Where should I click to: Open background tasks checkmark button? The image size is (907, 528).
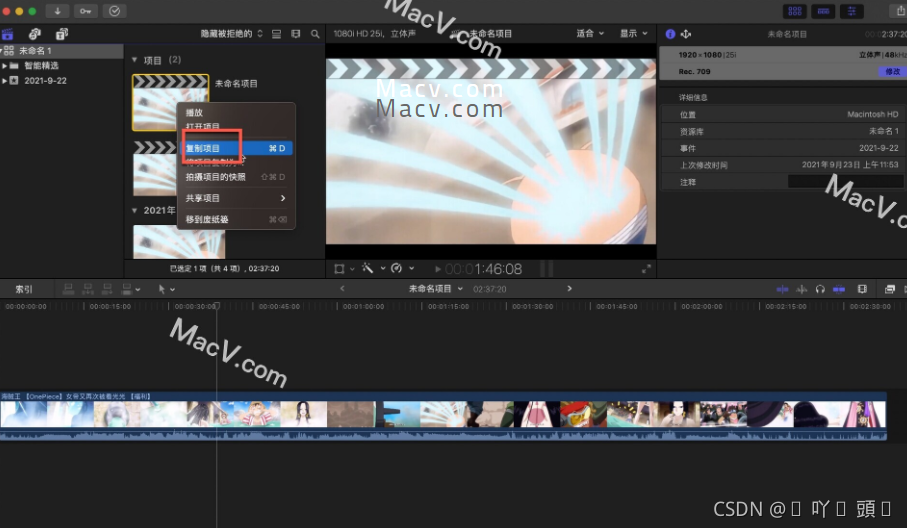(114, 11)
